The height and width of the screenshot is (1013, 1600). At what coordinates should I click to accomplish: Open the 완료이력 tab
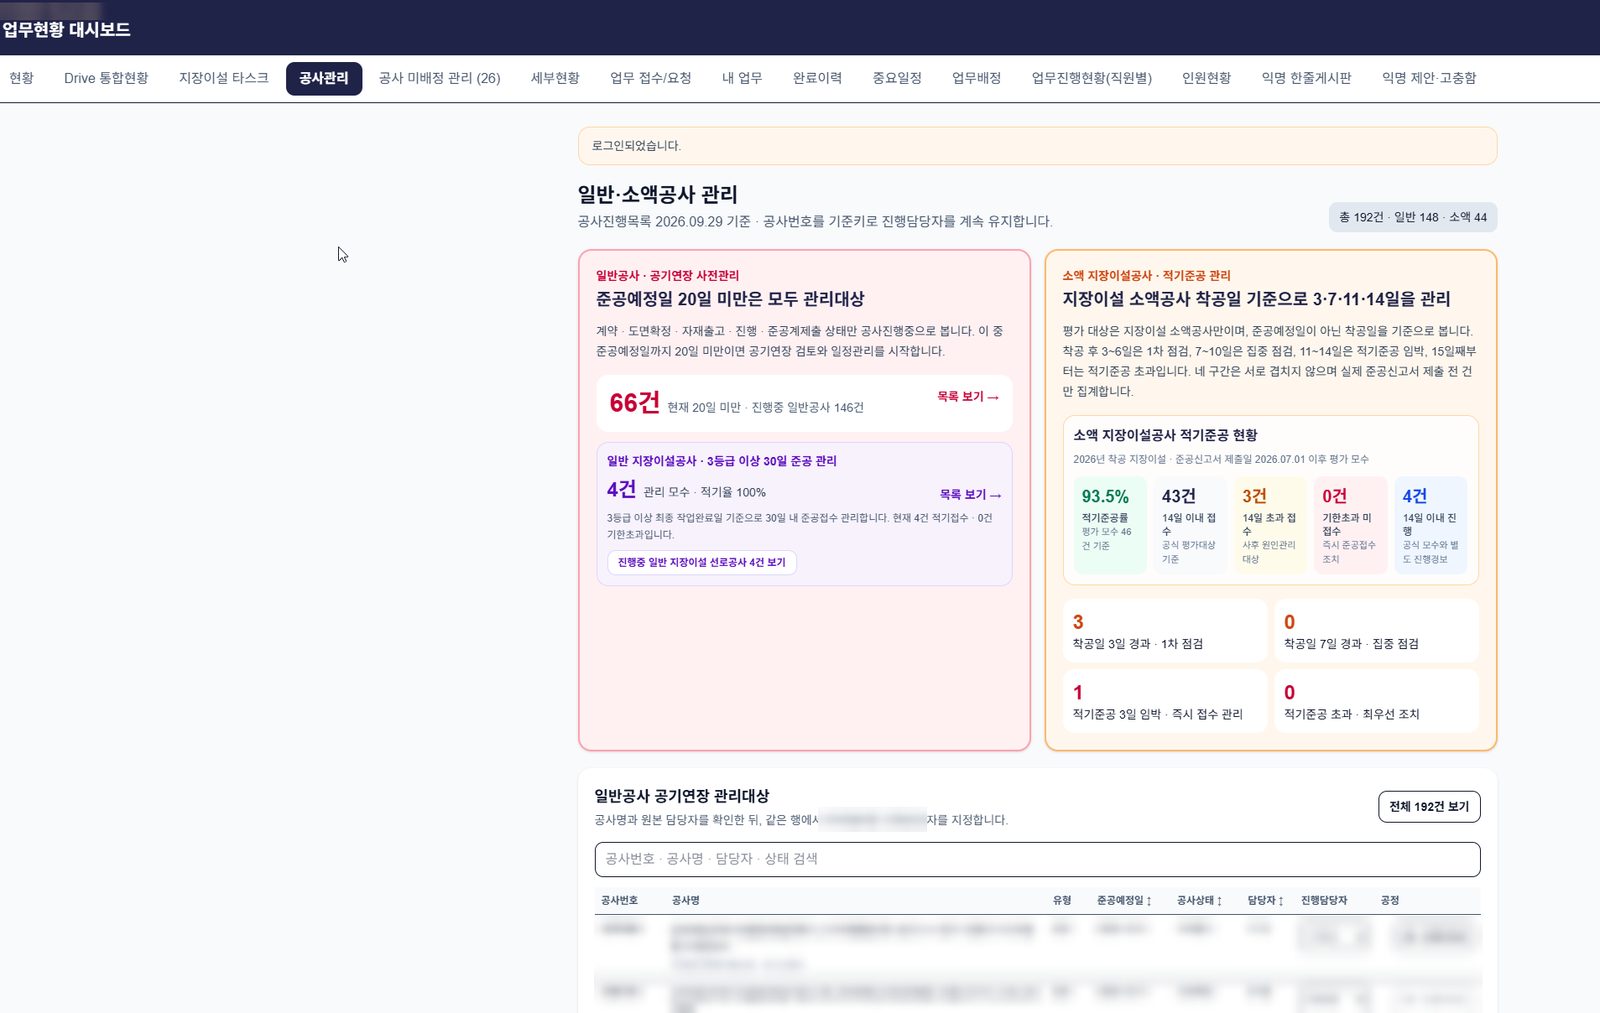[817, 78]
